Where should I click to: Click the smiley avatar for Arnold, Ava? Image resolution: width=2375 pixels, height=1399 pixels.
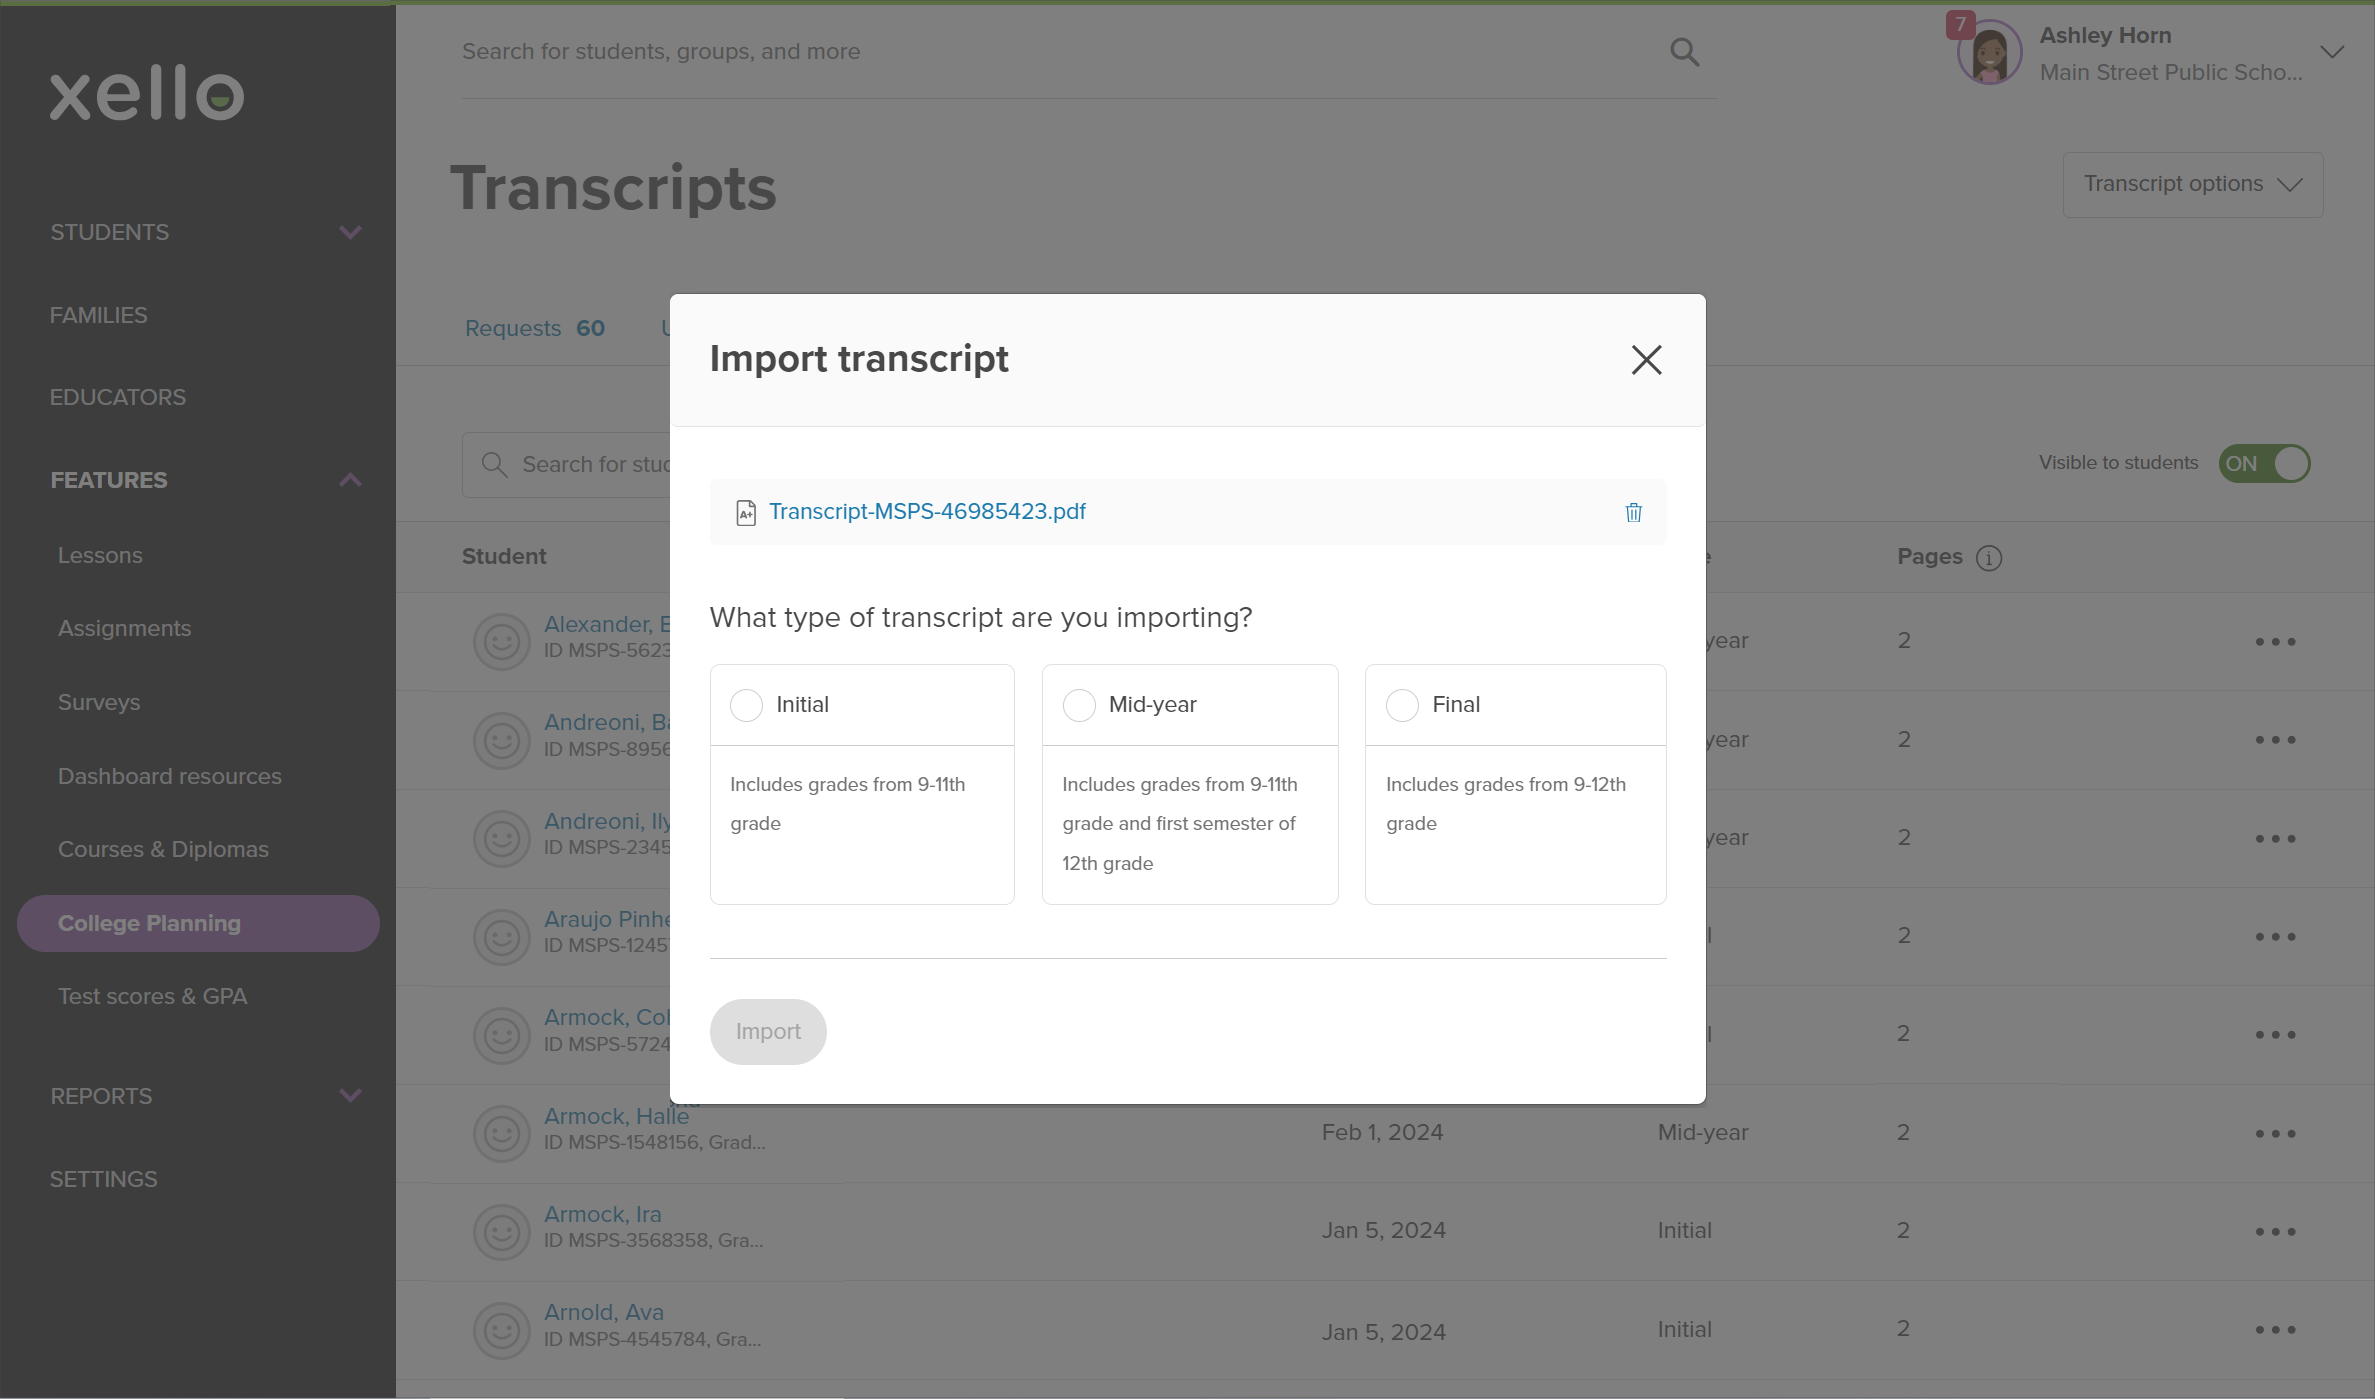[x=501, y=1330]
